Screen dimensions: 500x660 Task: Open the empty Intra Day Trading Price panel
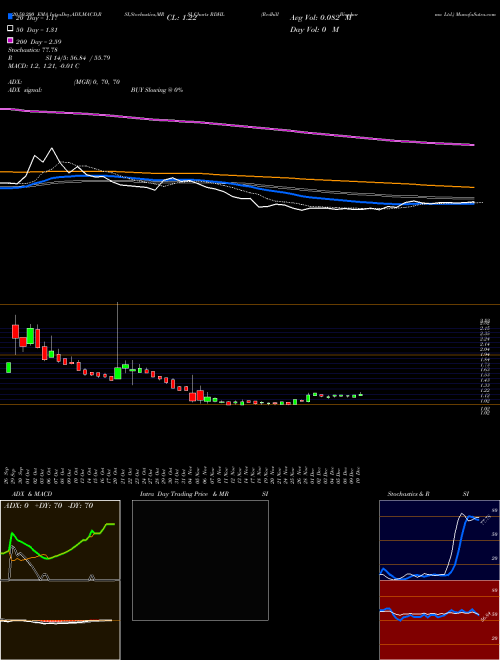click(200, 560)
